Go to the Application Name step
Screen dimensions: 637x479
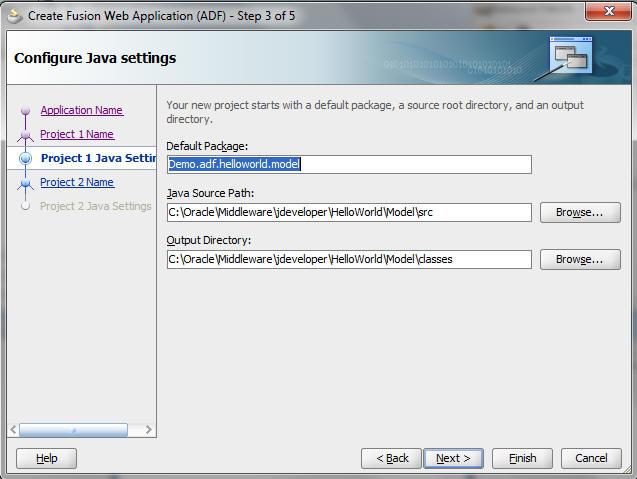pos(82,110)
